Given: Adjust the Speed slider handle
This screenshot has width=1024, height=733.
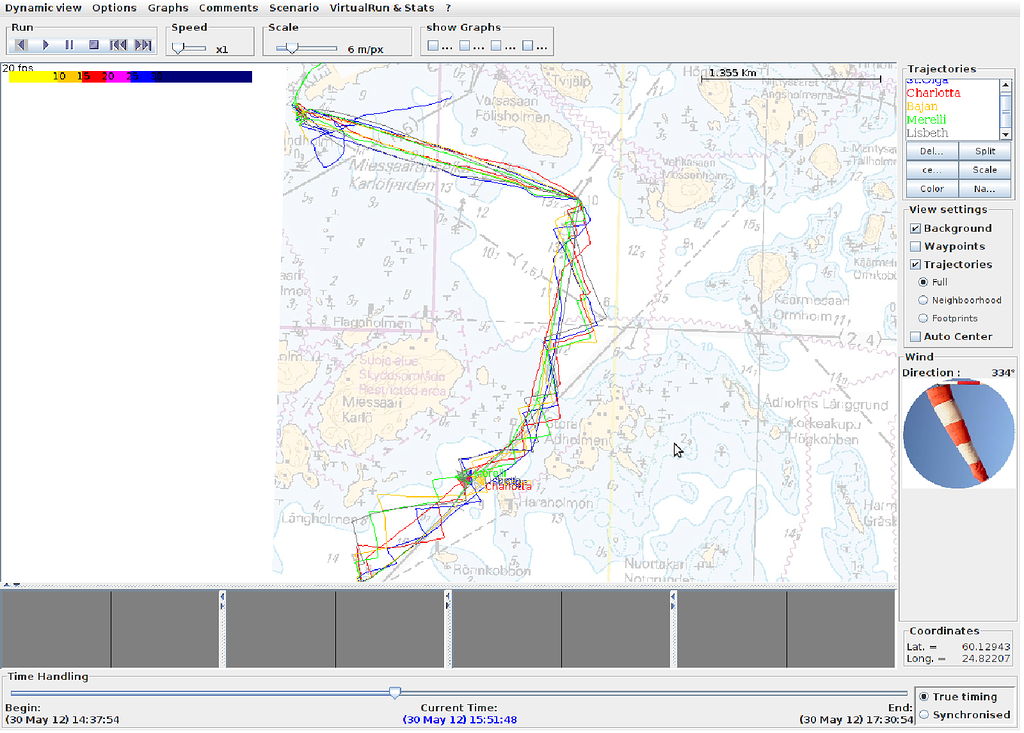Looking at the screenshot, I should (178, 48).
